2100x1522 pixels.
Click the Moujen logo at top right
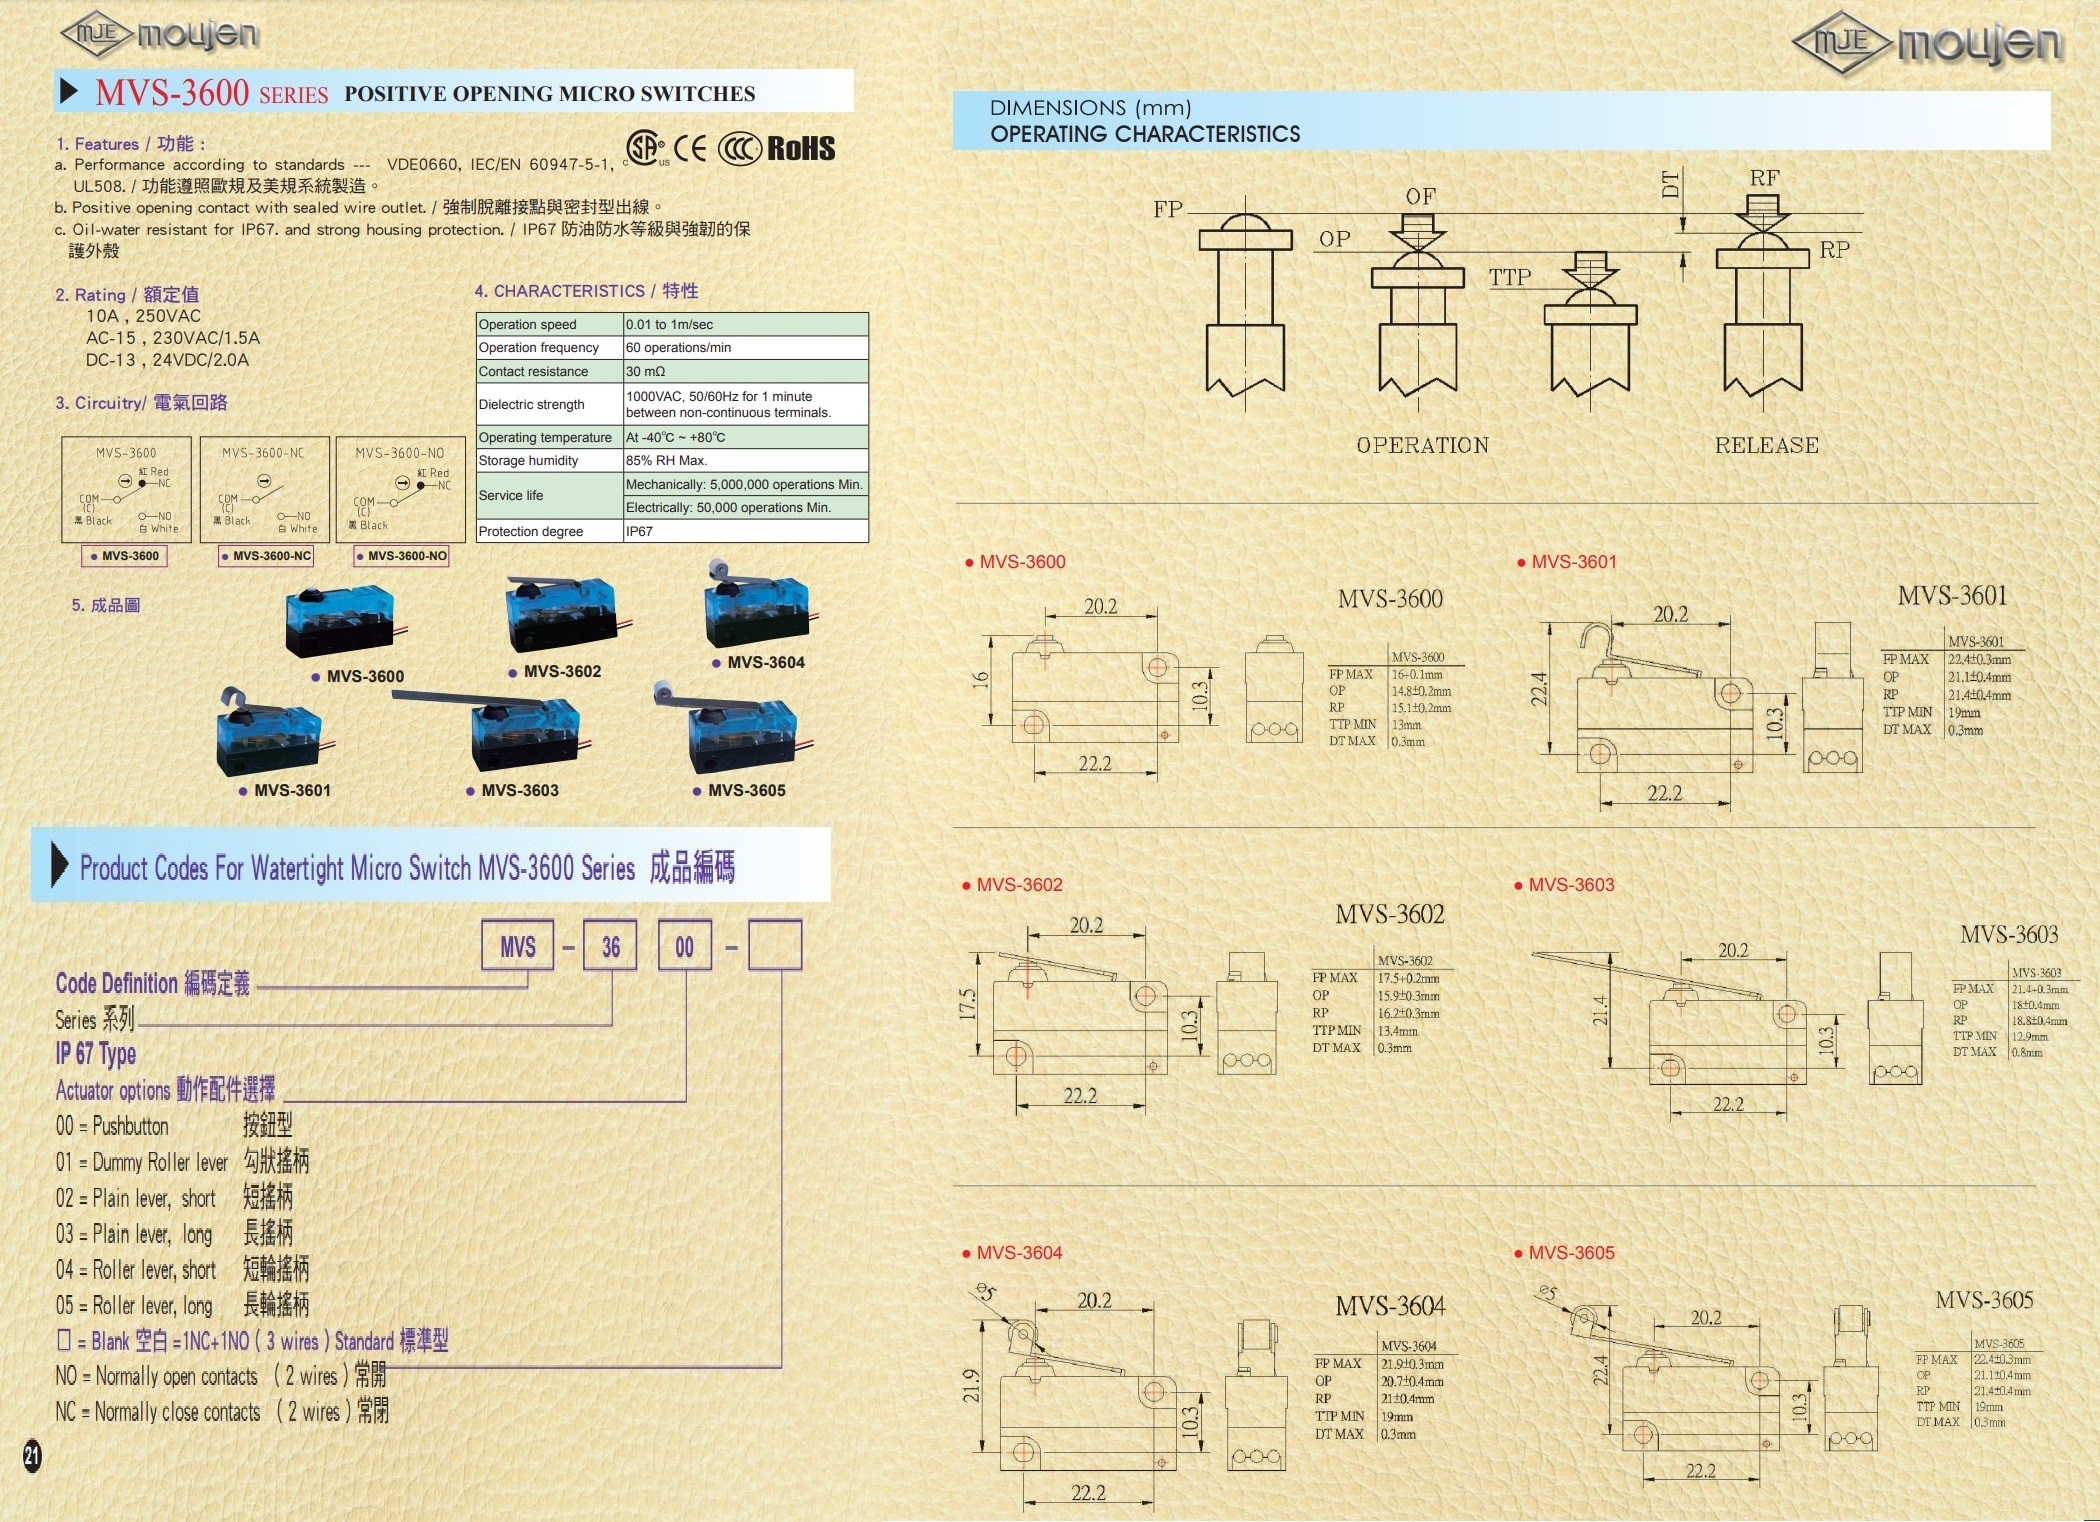[x=1927, y=43]
